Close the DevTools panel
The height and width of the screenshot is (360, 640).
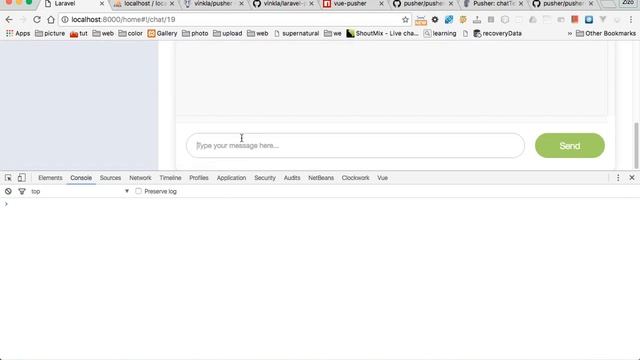click(632, 178)
